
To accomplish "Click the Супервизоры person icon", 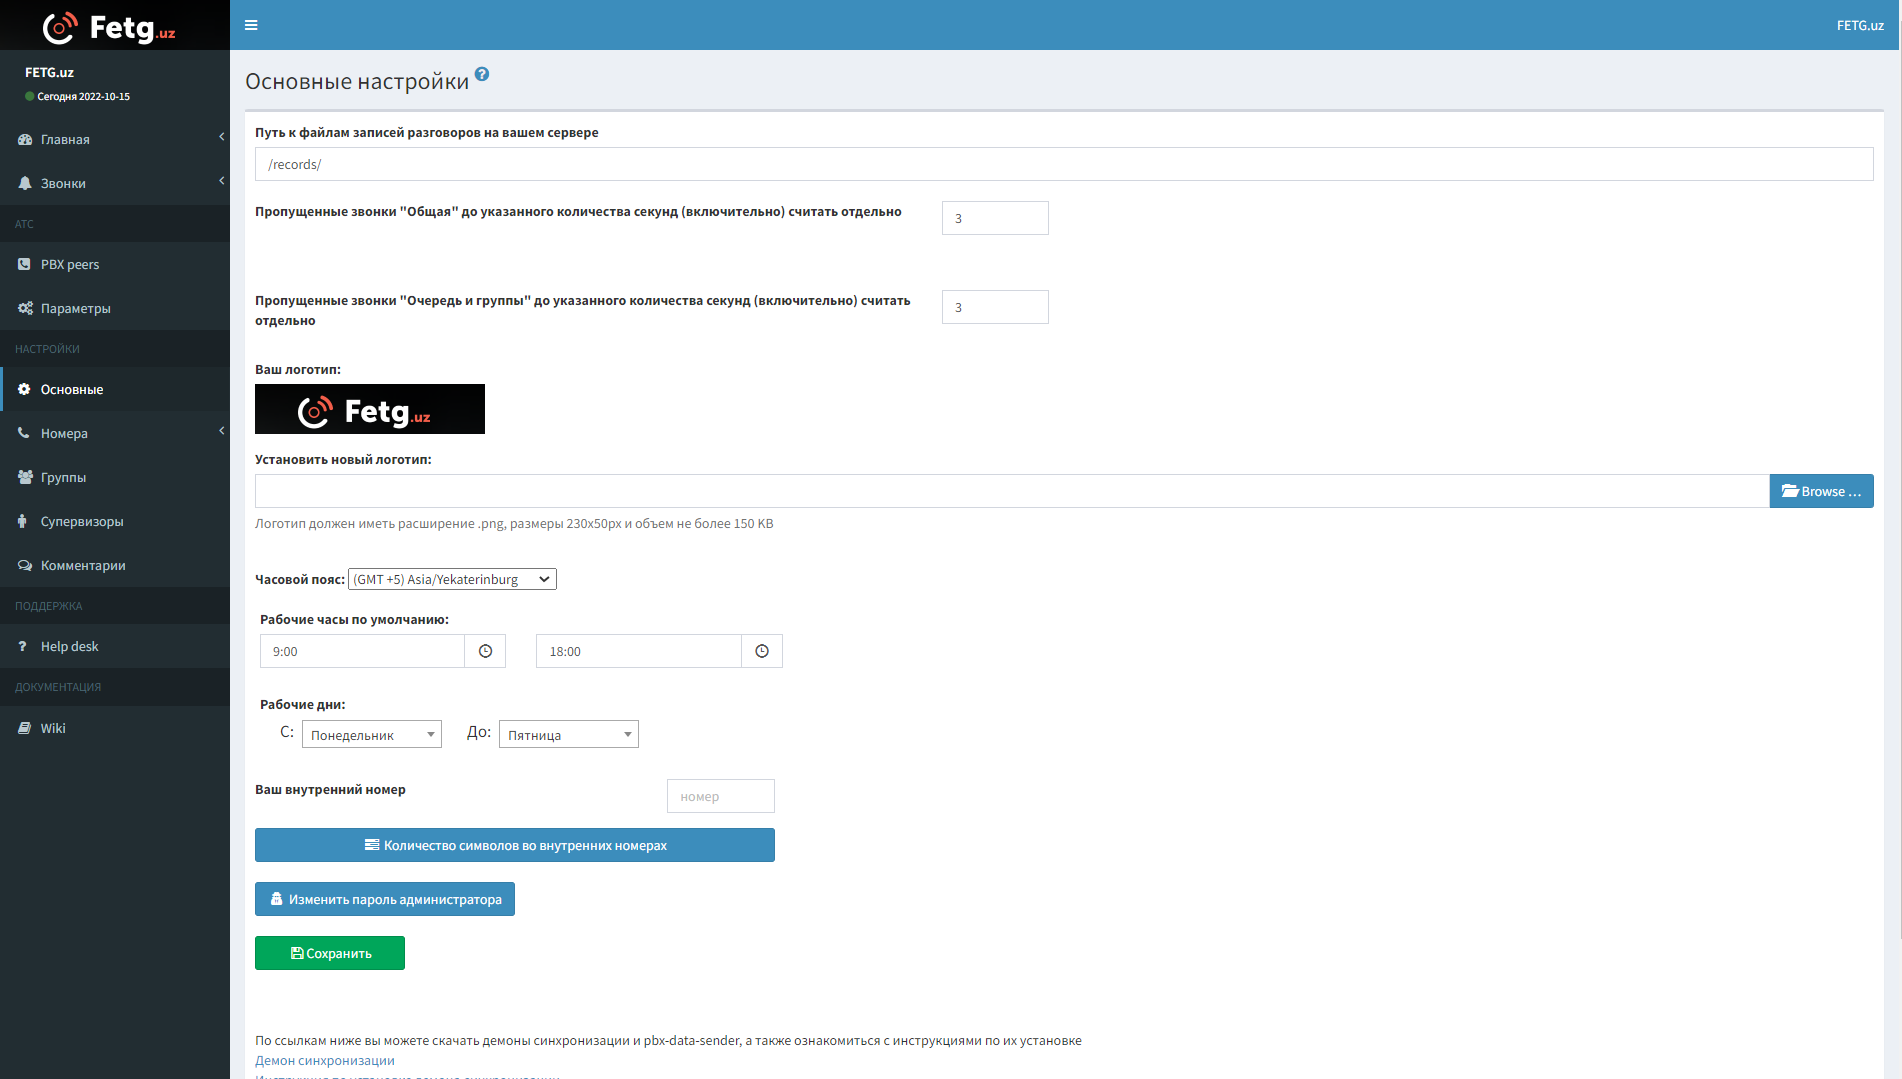I will tap(23, 521).
